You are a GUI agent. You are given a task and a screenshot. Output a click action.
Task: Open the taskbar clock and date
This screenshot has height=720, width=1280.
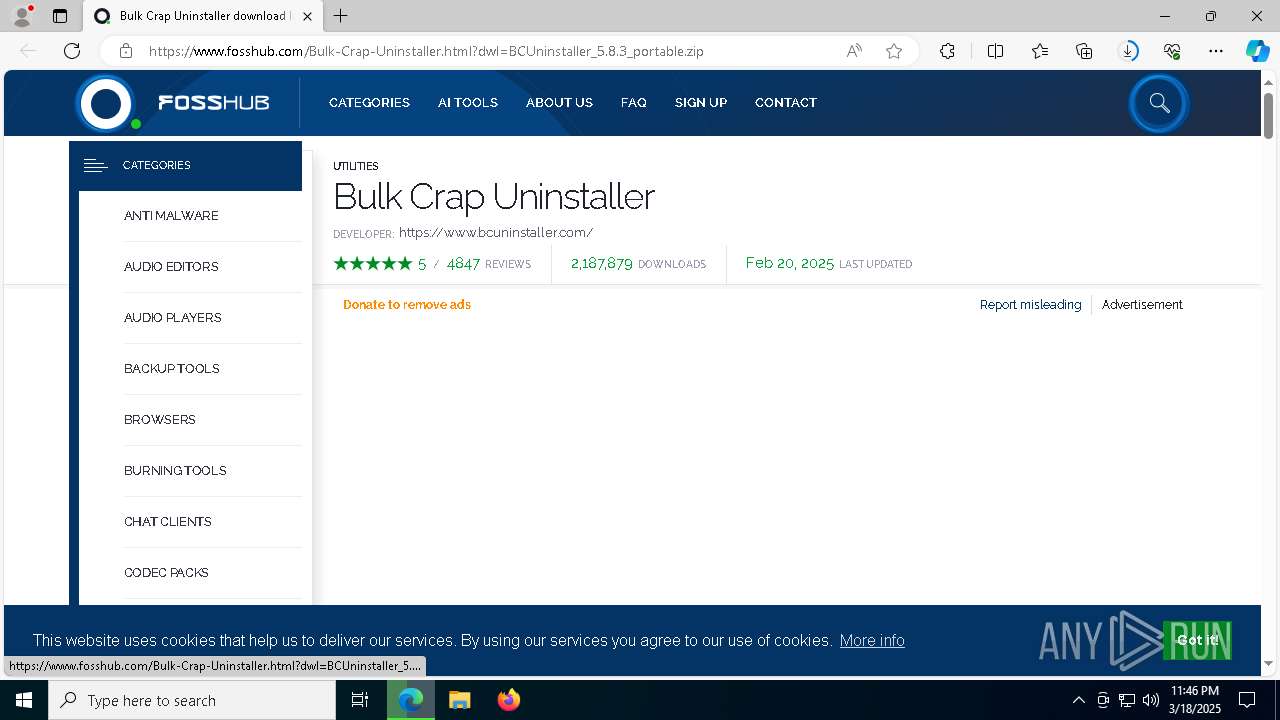1195,700
